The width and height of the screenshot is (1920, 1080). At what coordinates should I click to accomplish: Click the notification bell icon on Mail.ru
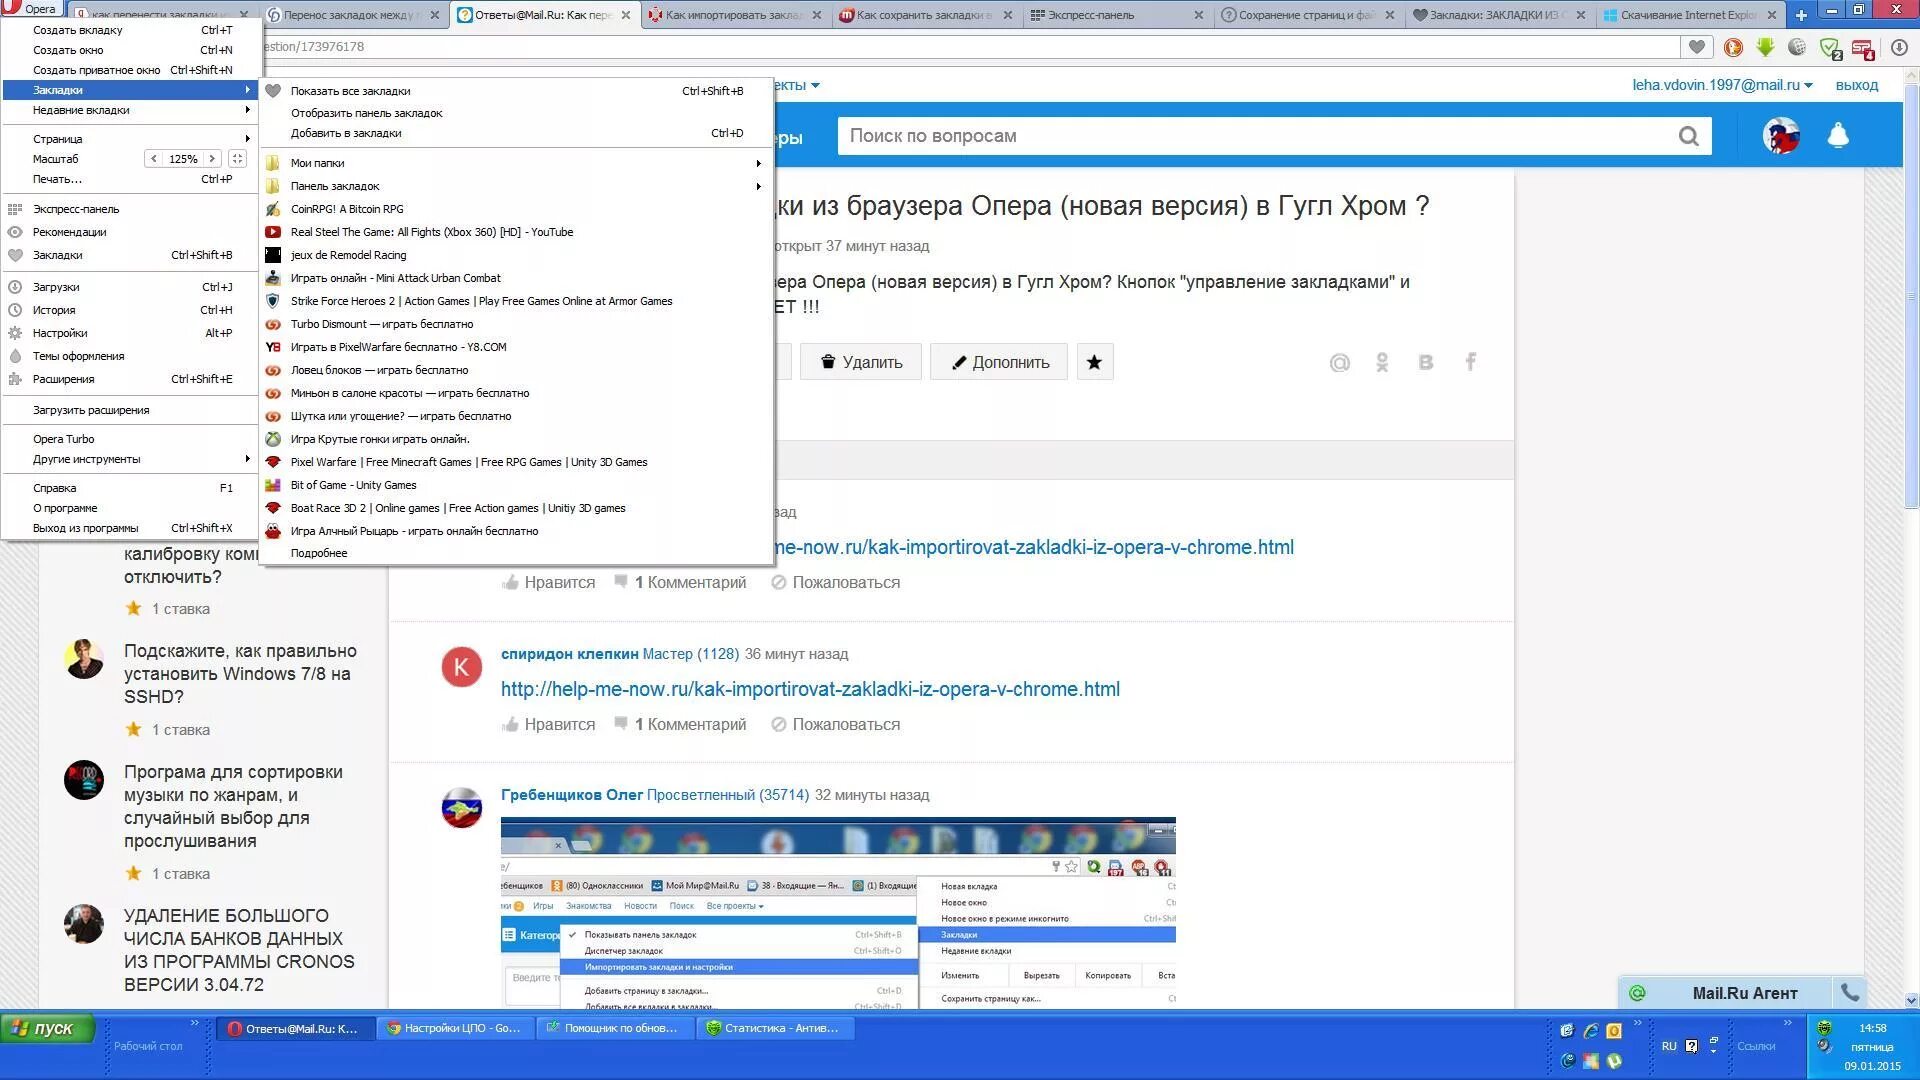pos(1838,135)
